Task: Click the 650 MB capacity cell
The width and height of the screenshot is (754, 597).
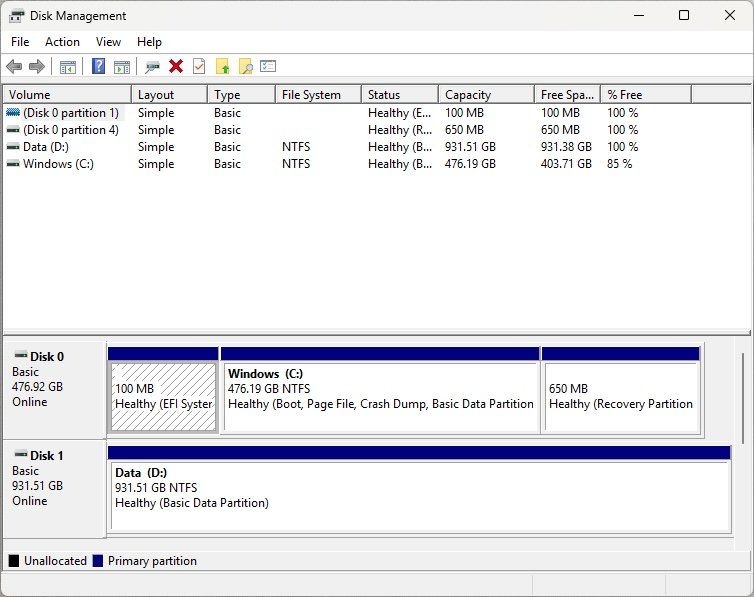Action: point(464,130)
